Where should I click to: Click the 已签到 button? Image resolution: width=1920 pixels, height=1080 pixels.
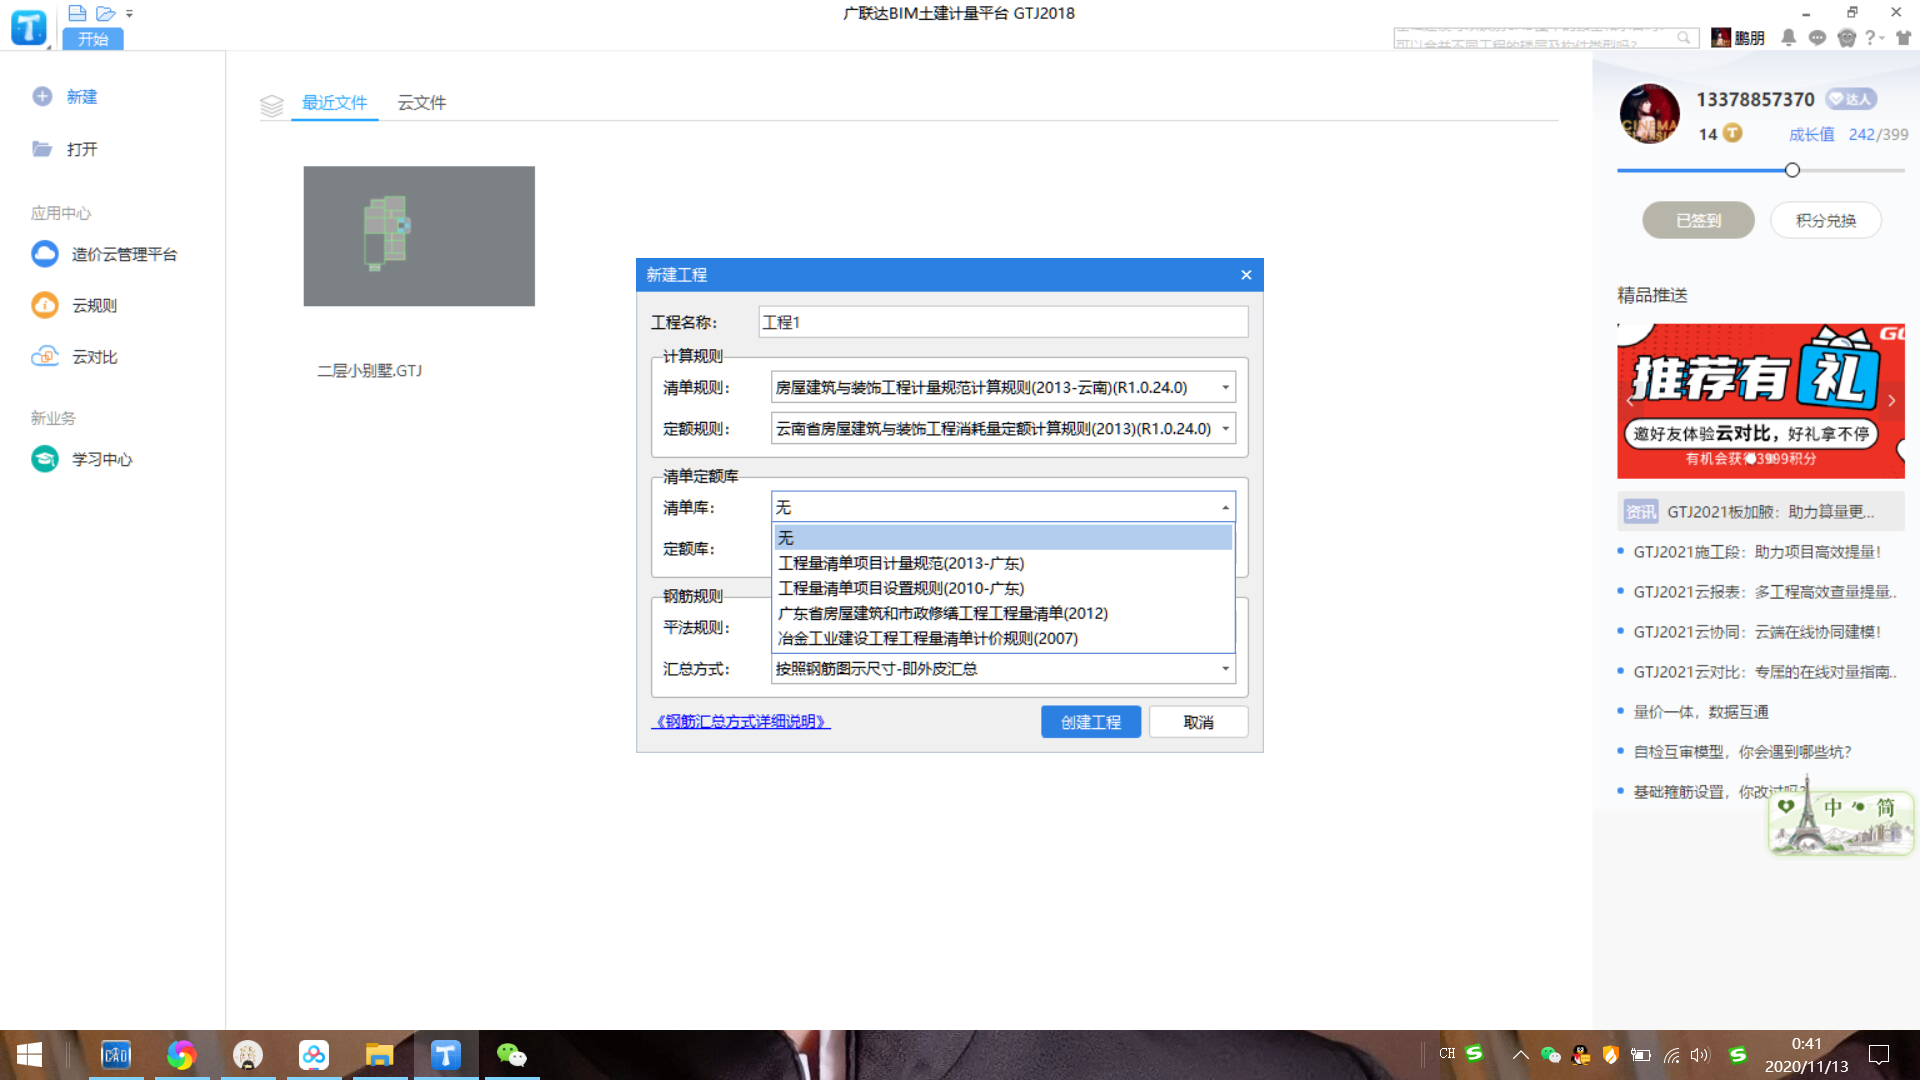pyautogui.click(x=1698, y=220)
